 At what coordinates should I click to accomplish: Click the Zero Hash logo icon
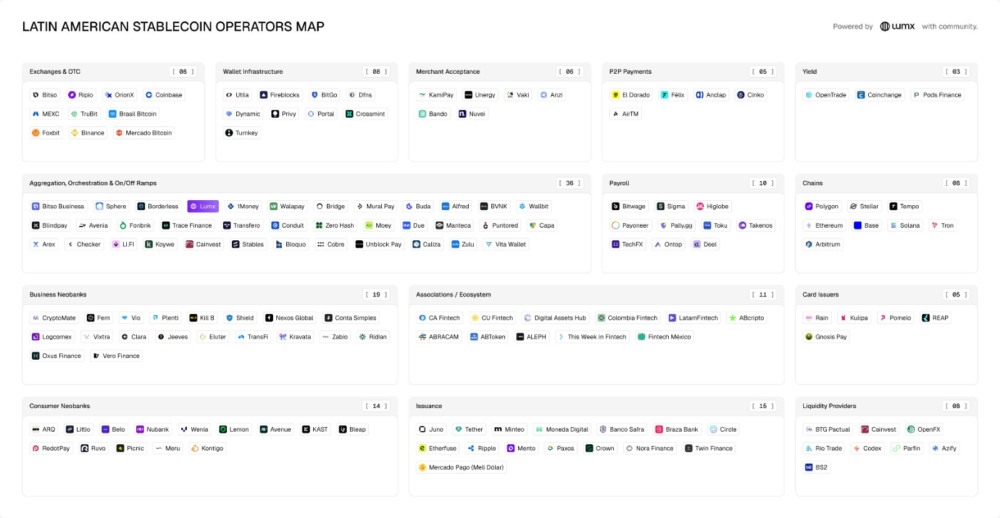[x=319, y=226]
